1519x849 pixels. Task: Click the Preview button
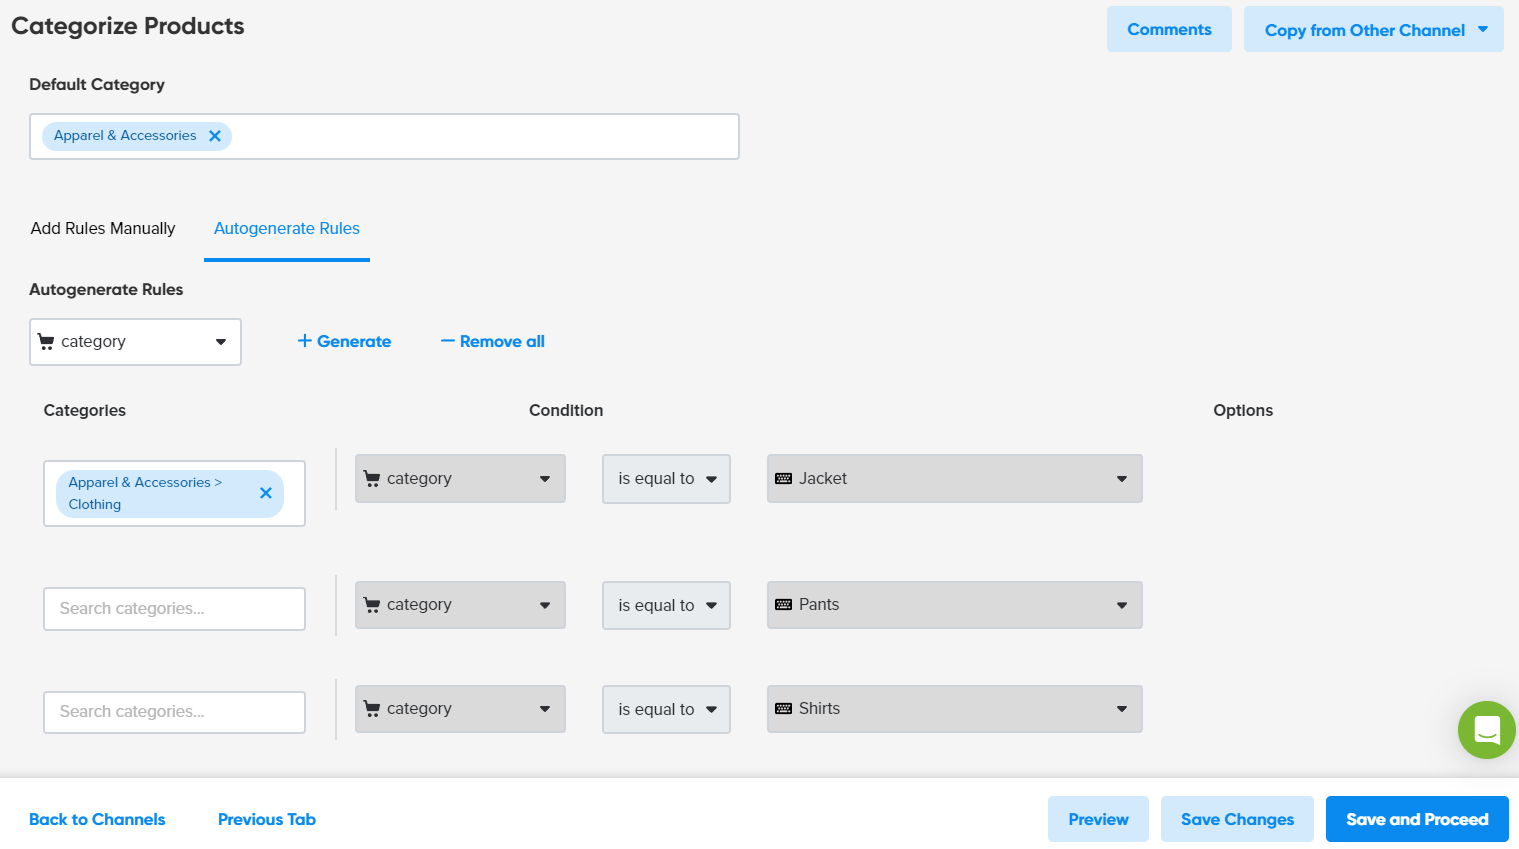[1098, 819]
